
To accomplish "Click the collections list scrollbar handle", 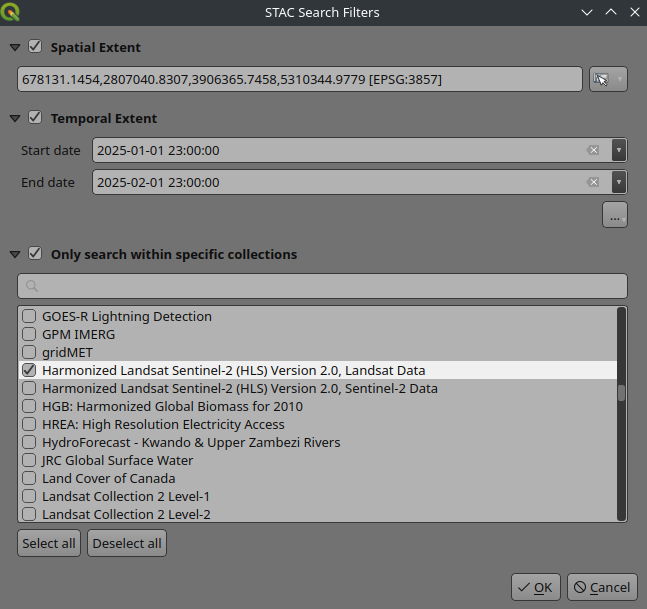I will [x=621, y=393].
